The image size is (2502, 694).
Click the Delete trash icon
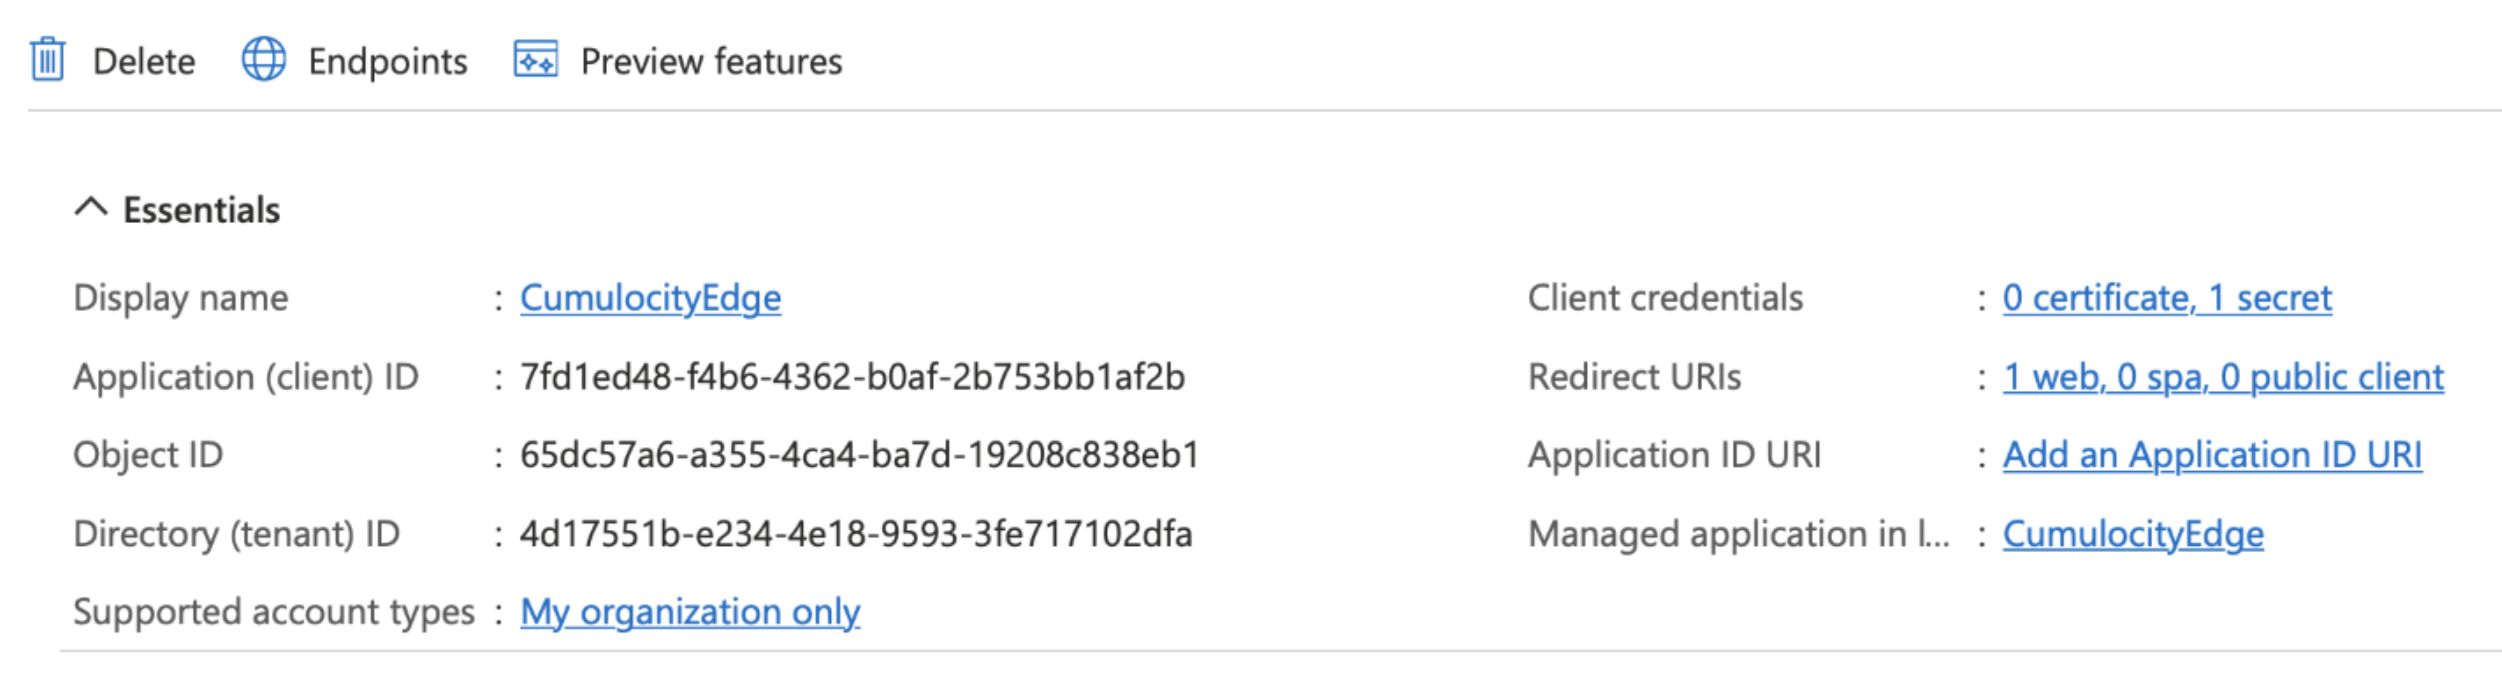46,60
